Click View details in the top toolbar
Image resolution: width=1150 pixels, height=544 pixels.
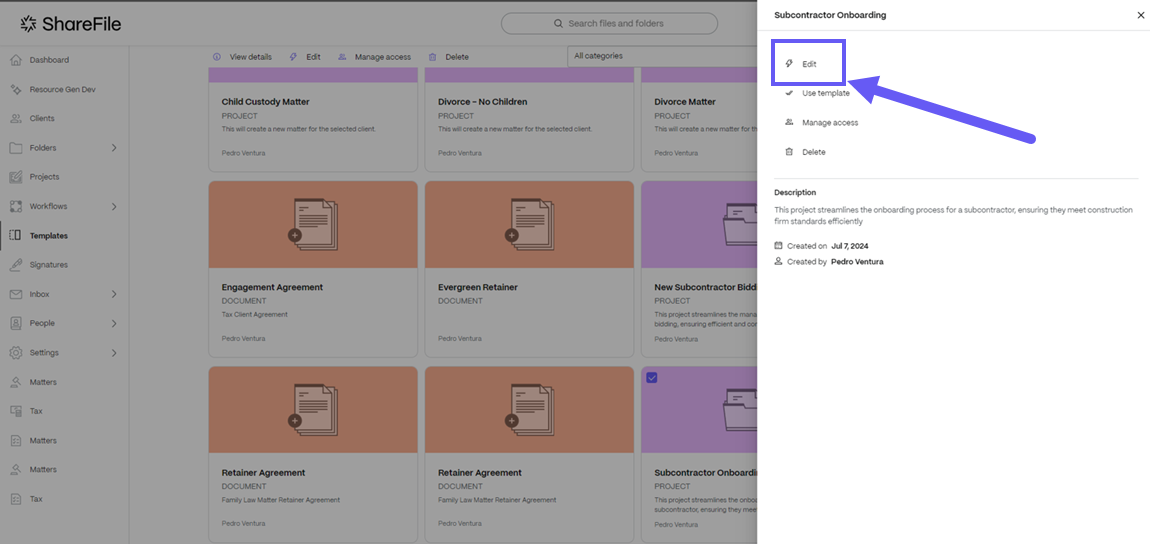tap(242, 57)
